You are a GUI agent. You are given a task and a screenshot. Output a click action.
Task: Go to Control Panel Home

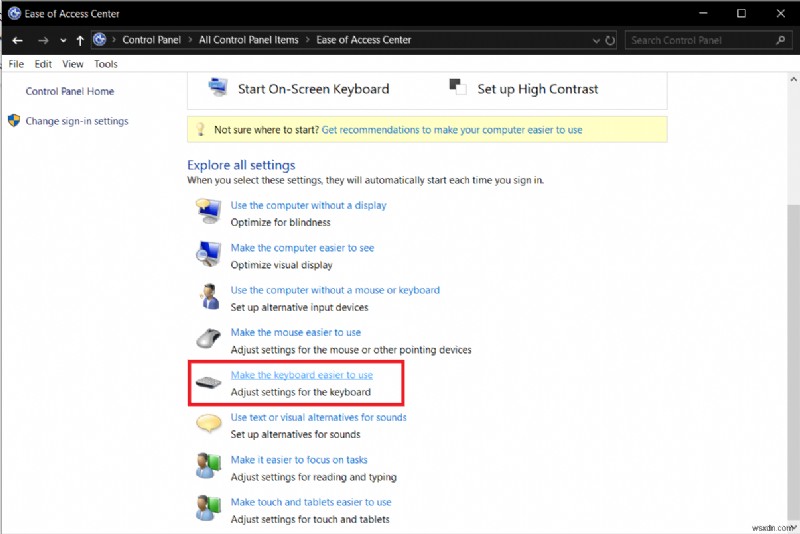tap(70, 91)
